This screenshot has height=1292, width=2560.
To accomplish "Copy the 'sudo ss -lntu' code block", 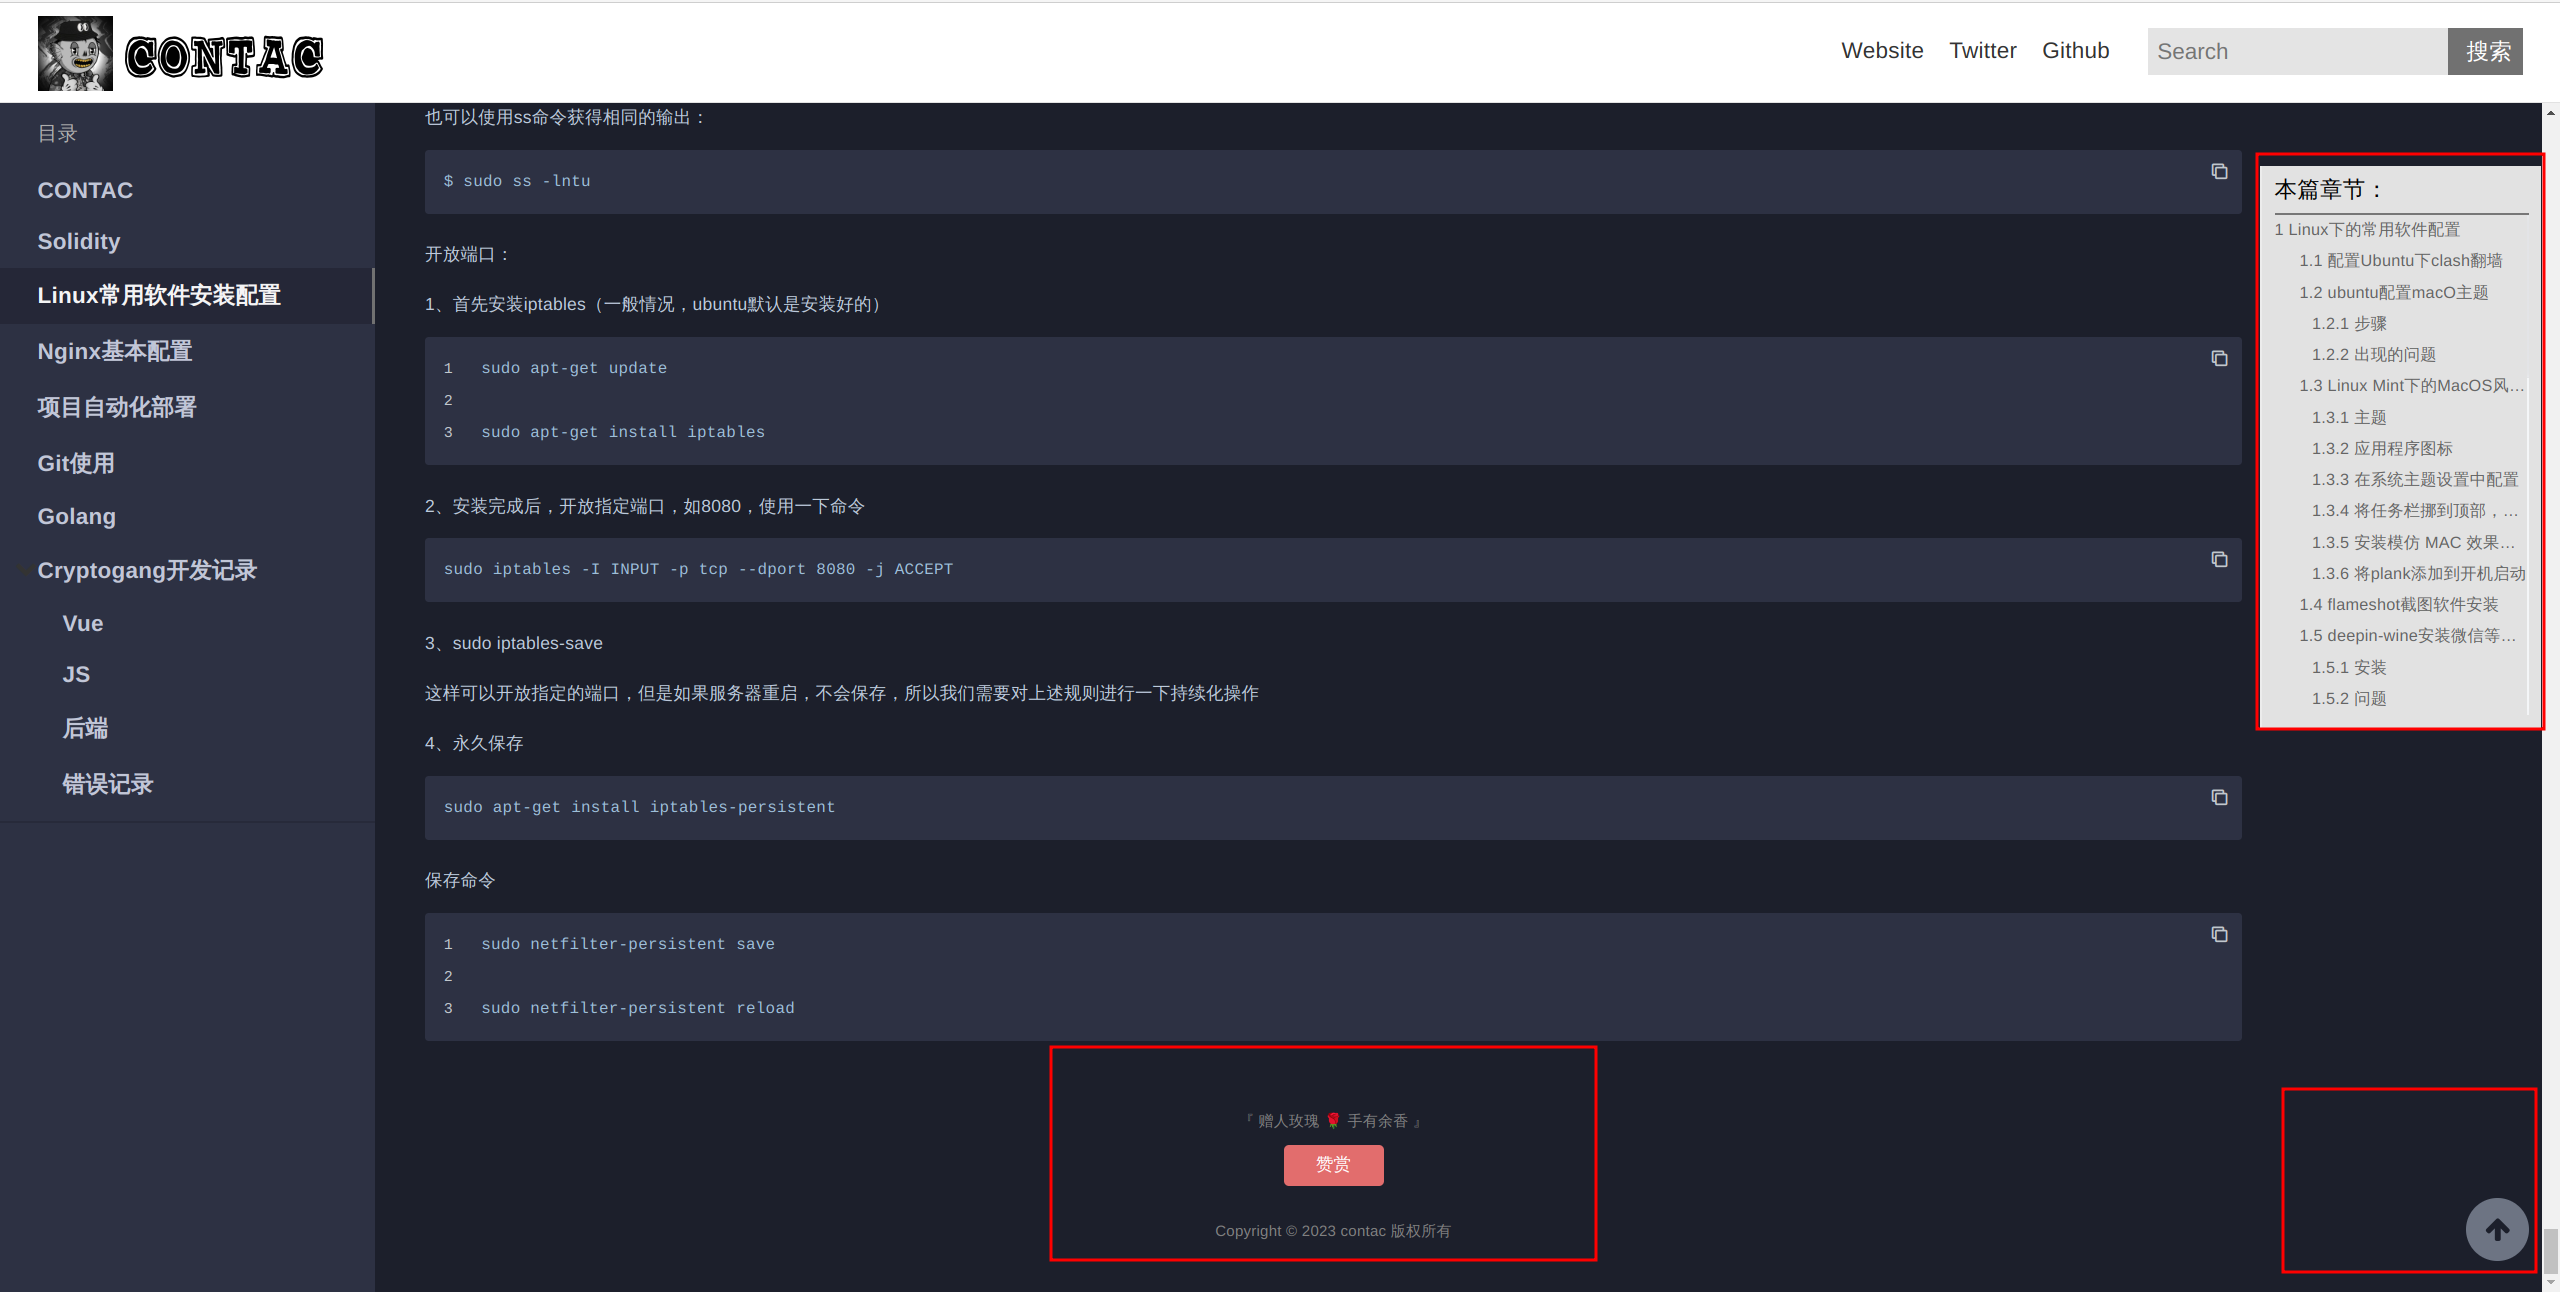I will pos(2219,172).
